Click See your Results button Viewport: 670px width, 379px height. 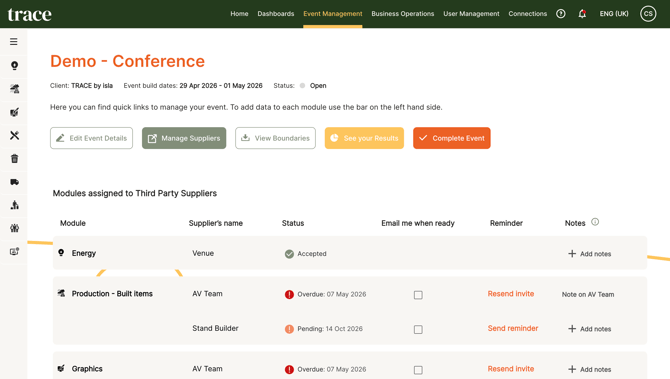coord(364,138)
